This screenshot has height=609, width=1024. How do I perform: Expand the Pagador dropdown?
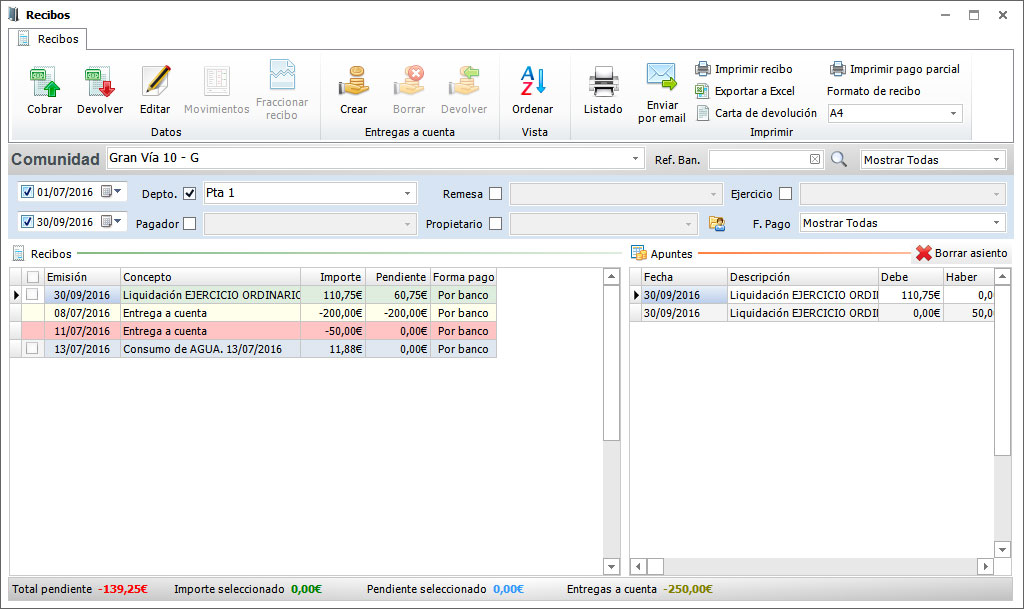[407, 224]
